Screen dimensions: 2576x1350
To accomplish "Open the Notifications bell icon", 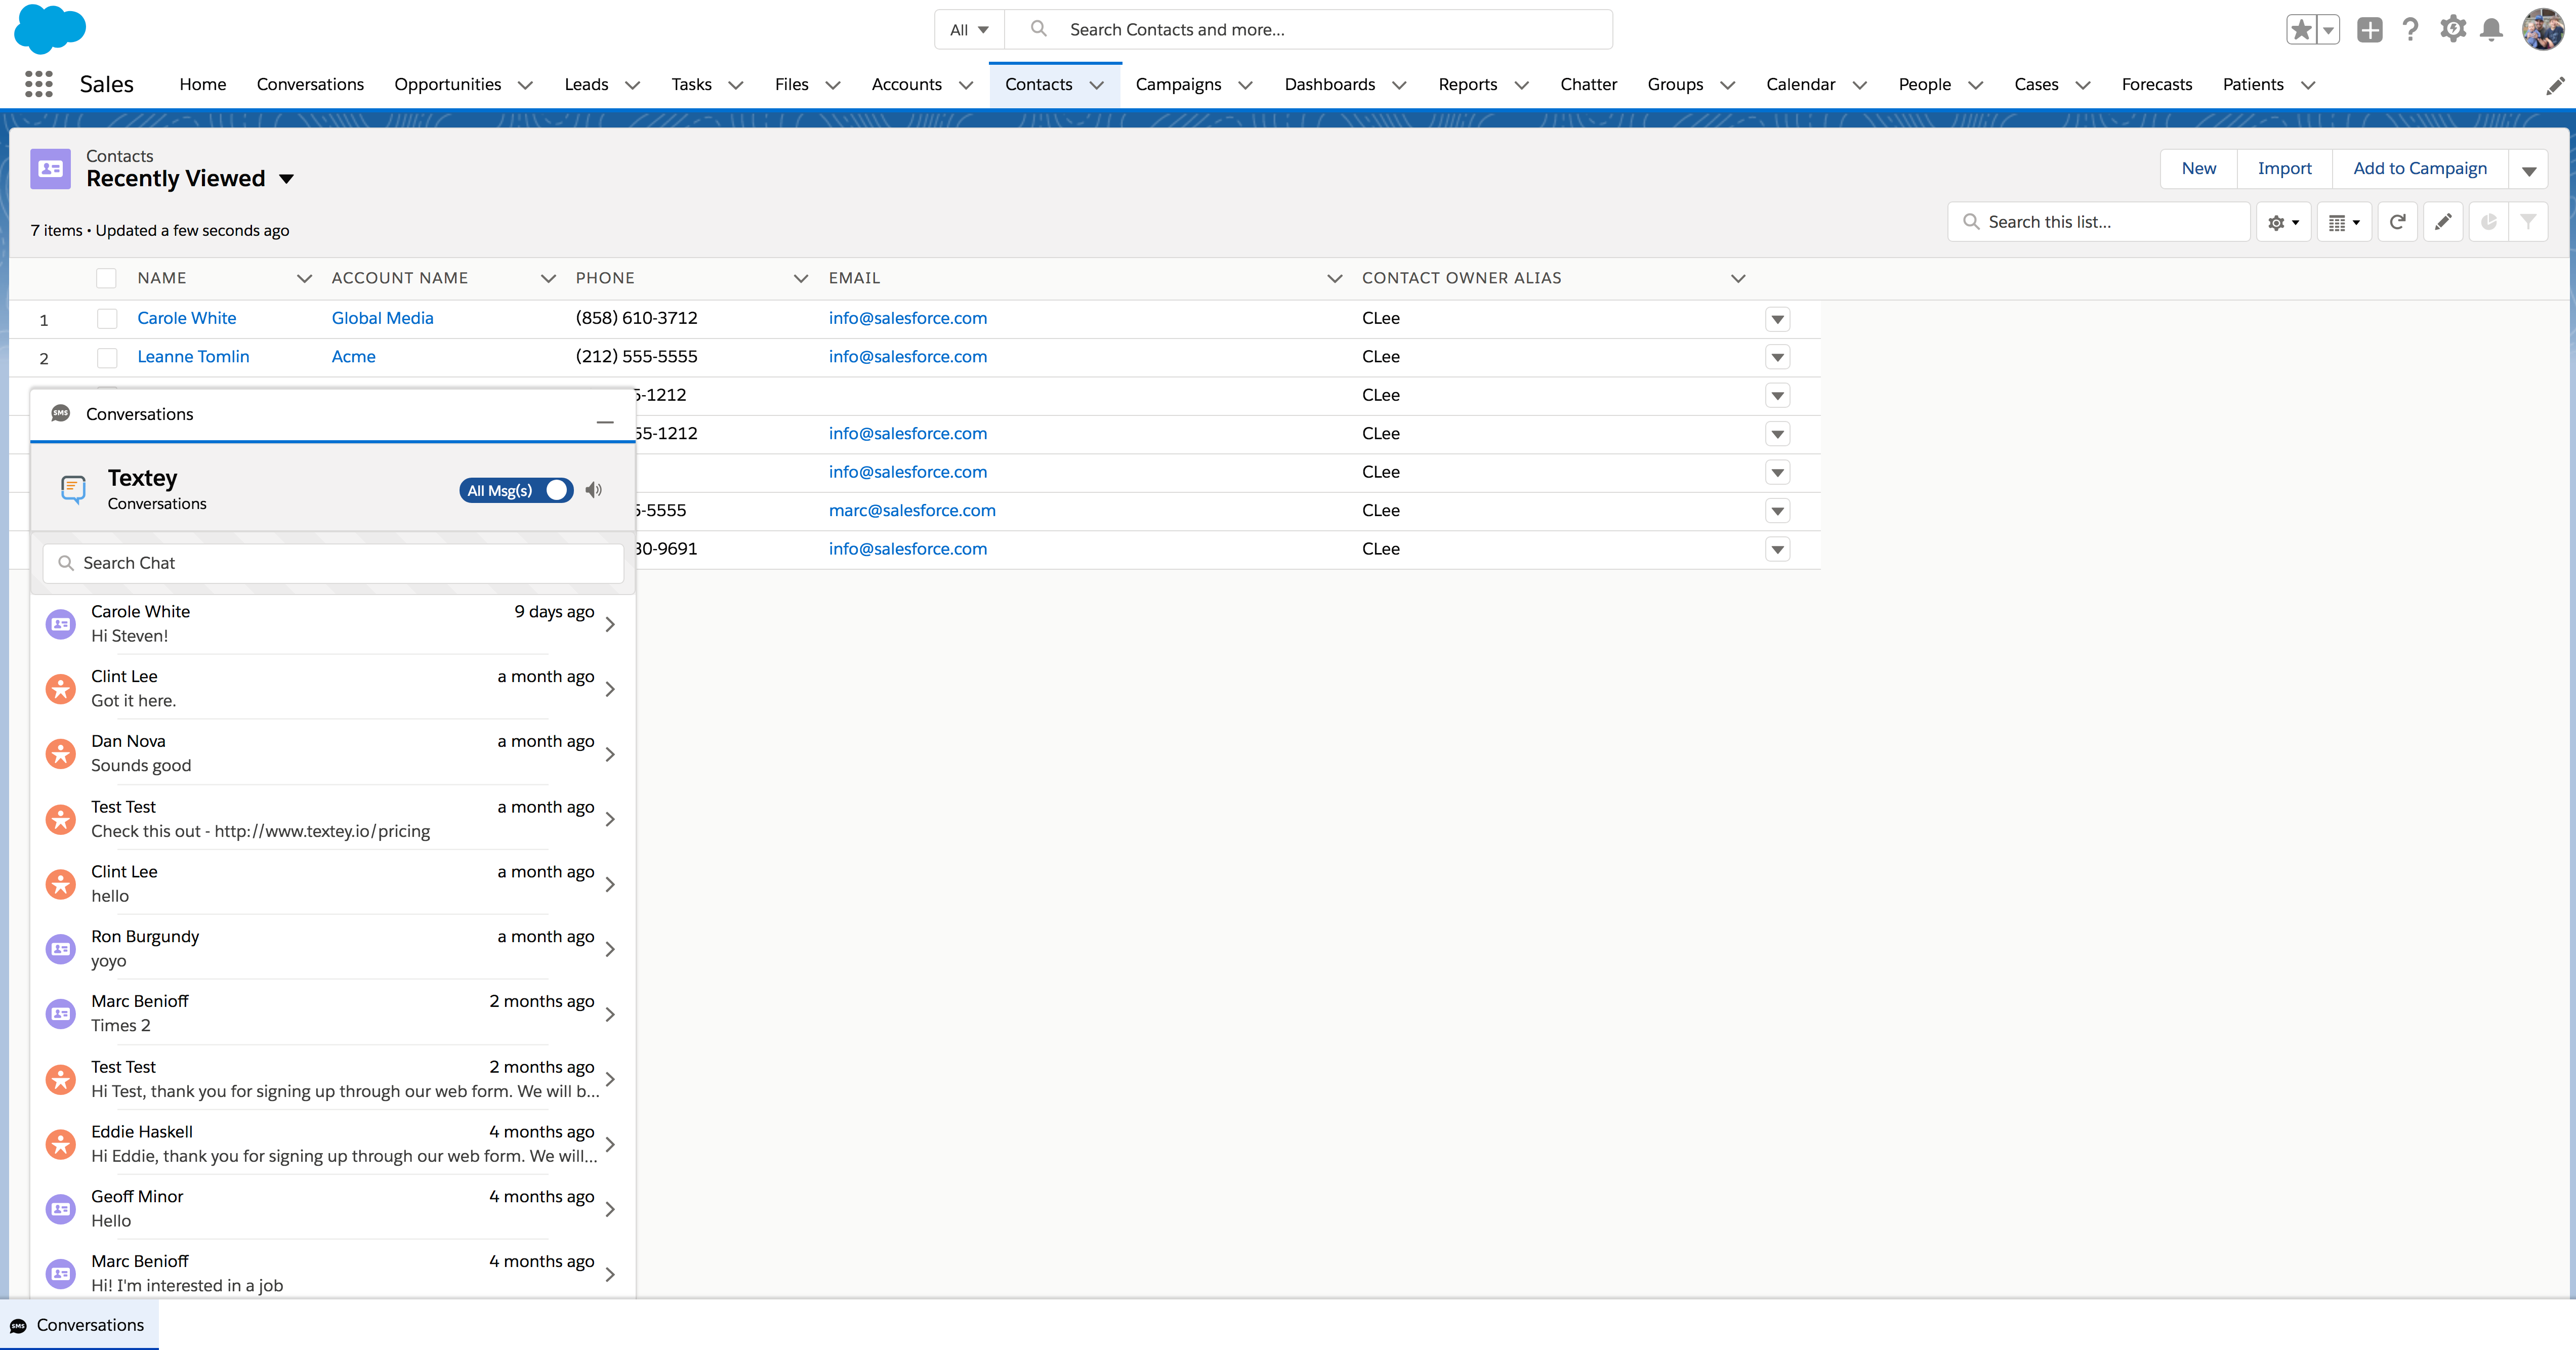I will (2491, 30).
